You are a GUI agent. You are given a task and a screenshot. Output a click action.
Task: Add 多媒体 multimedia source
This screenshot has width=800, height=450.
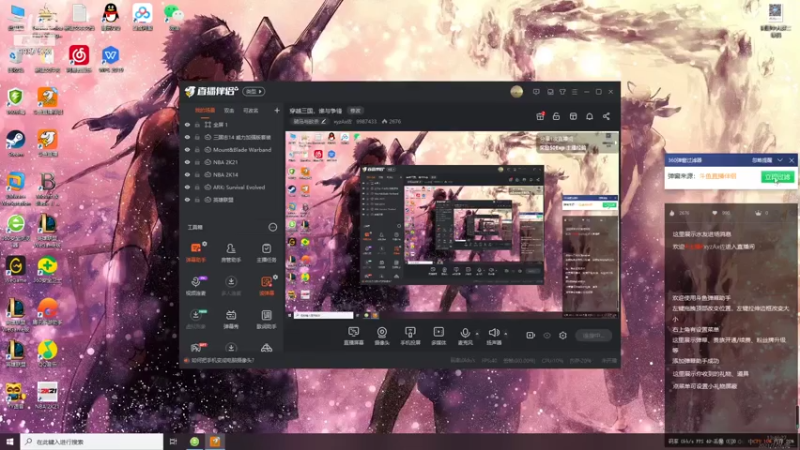click(438, 336)
